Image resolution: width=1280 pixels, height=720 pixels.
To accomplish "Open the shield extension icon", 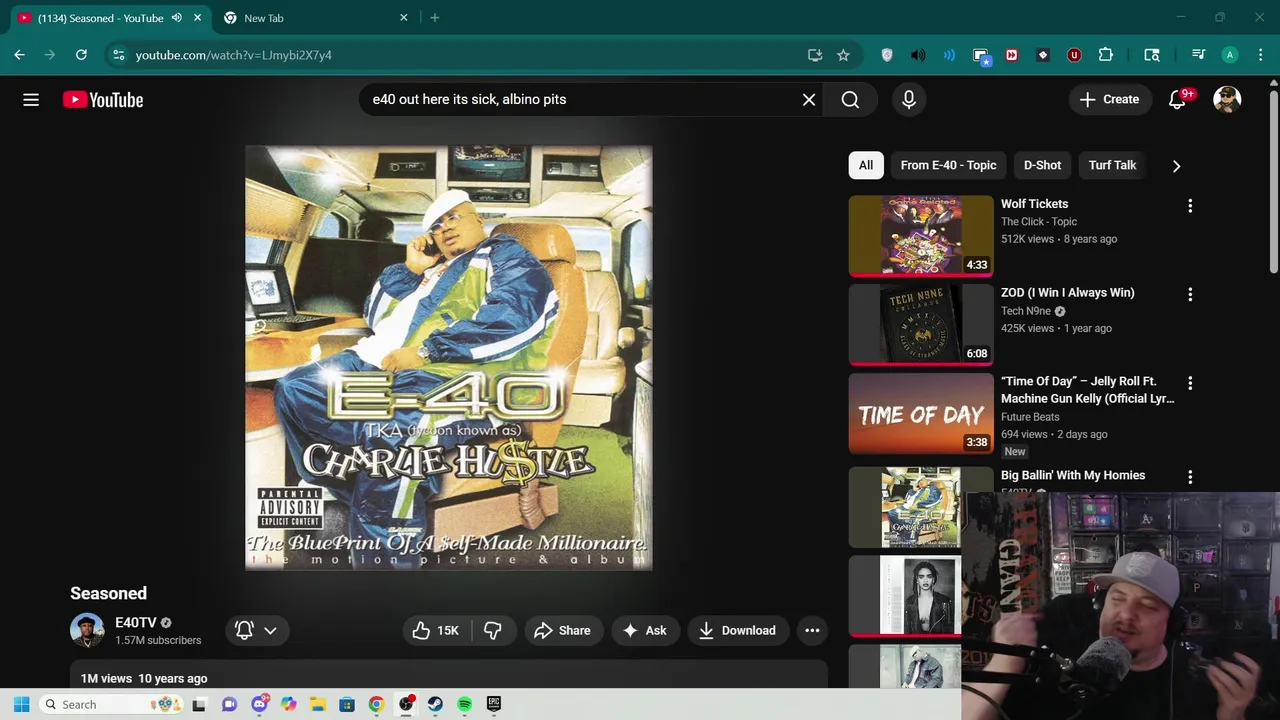I will 887,55.
